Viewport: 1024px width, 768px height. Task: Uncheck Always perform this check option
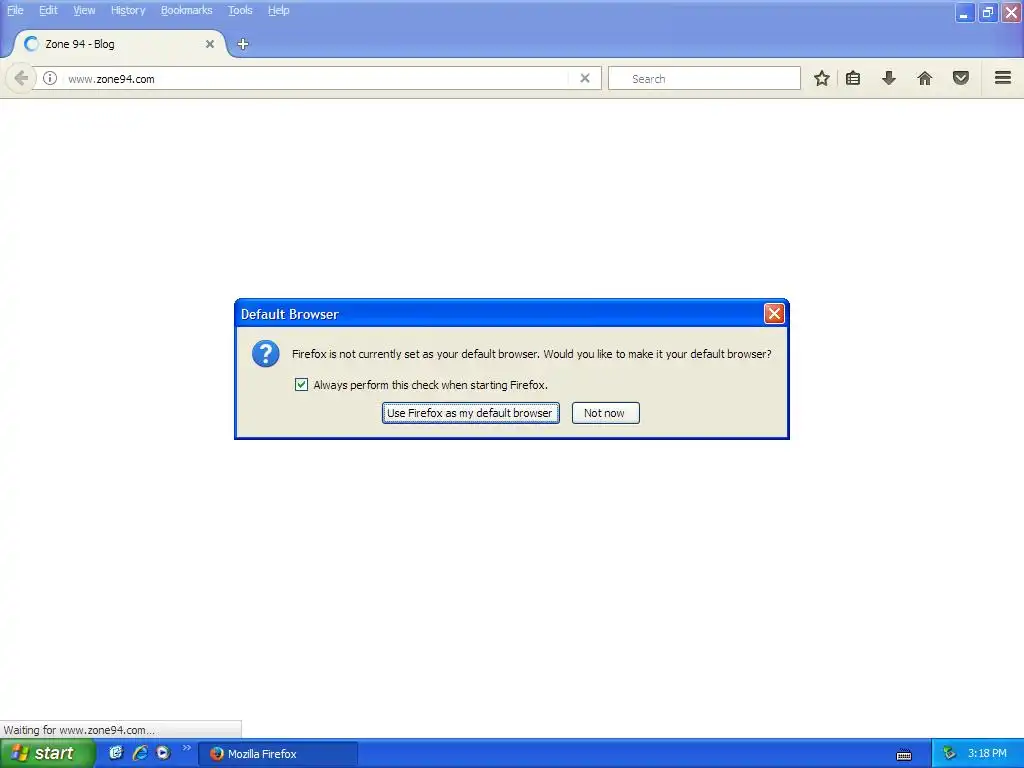click(x=301, y=385)
